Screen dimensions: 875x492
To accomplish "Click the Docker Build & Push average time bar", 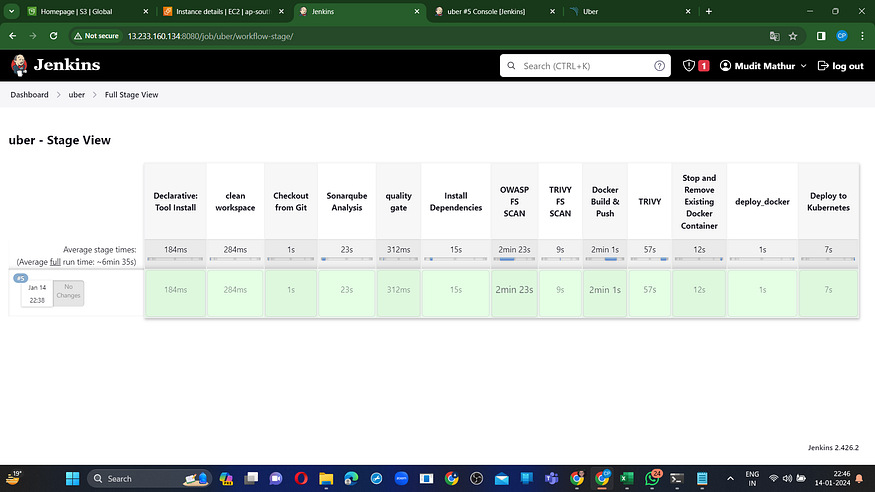I will (605, 259).
